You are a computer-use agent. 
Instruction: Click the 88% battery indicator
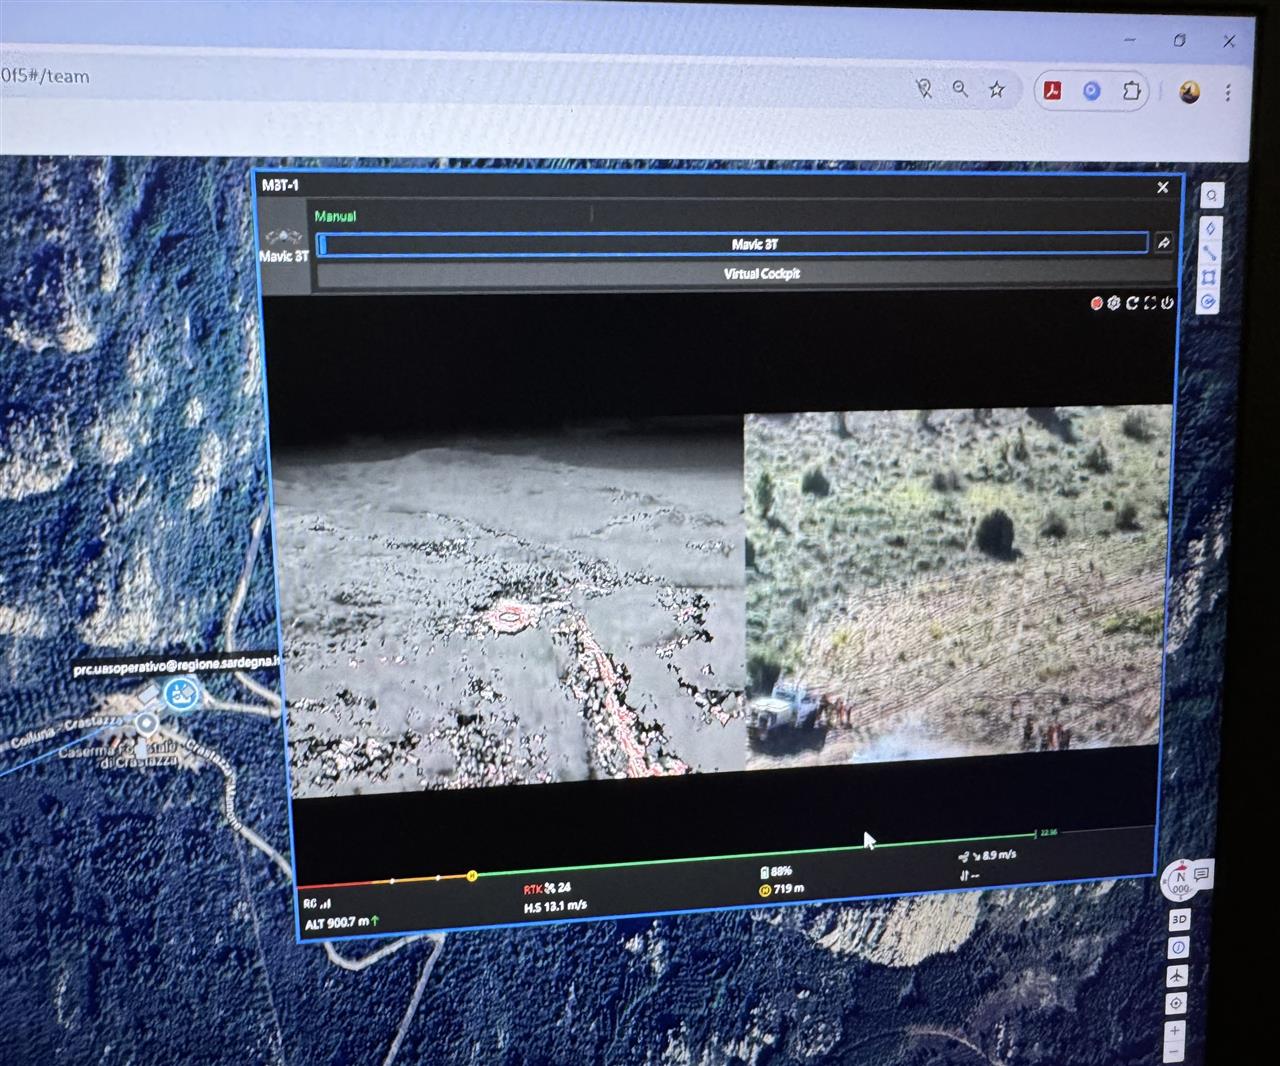(776, 872)
